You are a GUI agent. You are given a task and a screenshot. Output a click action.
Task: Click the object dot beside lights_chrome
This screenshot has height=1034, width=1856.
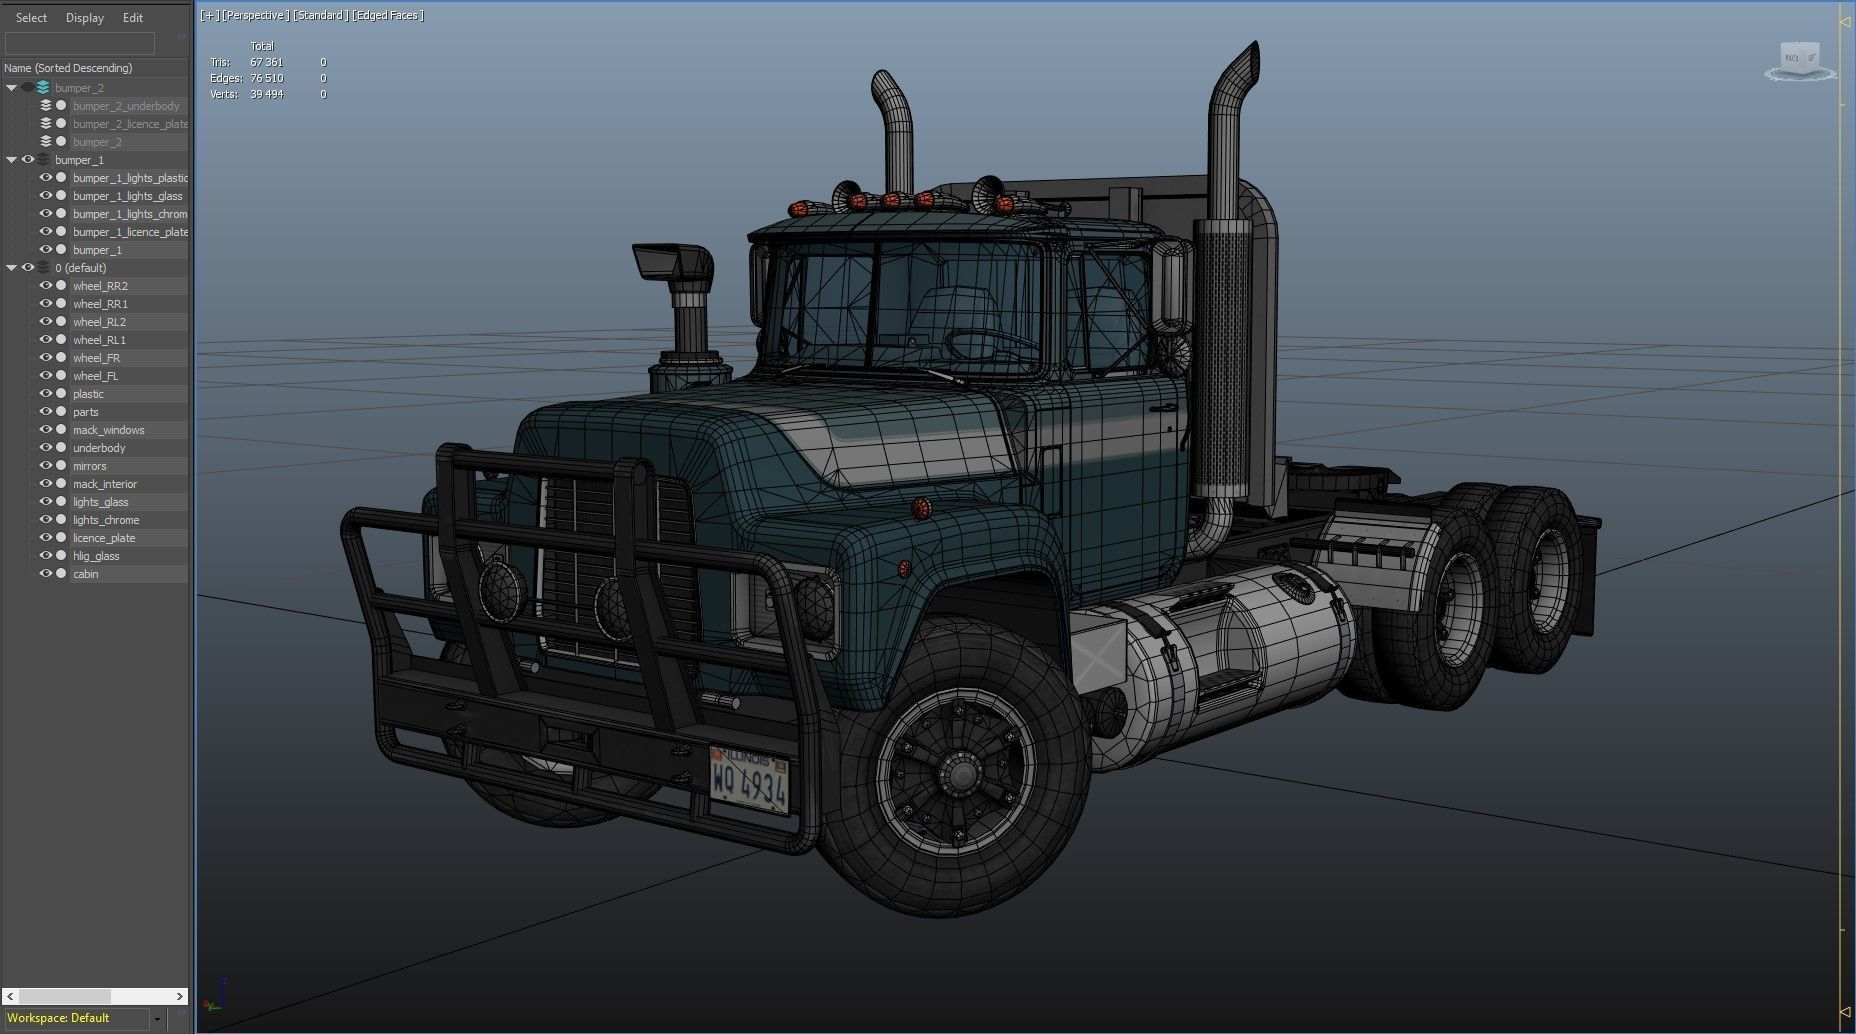pos(61,520)
